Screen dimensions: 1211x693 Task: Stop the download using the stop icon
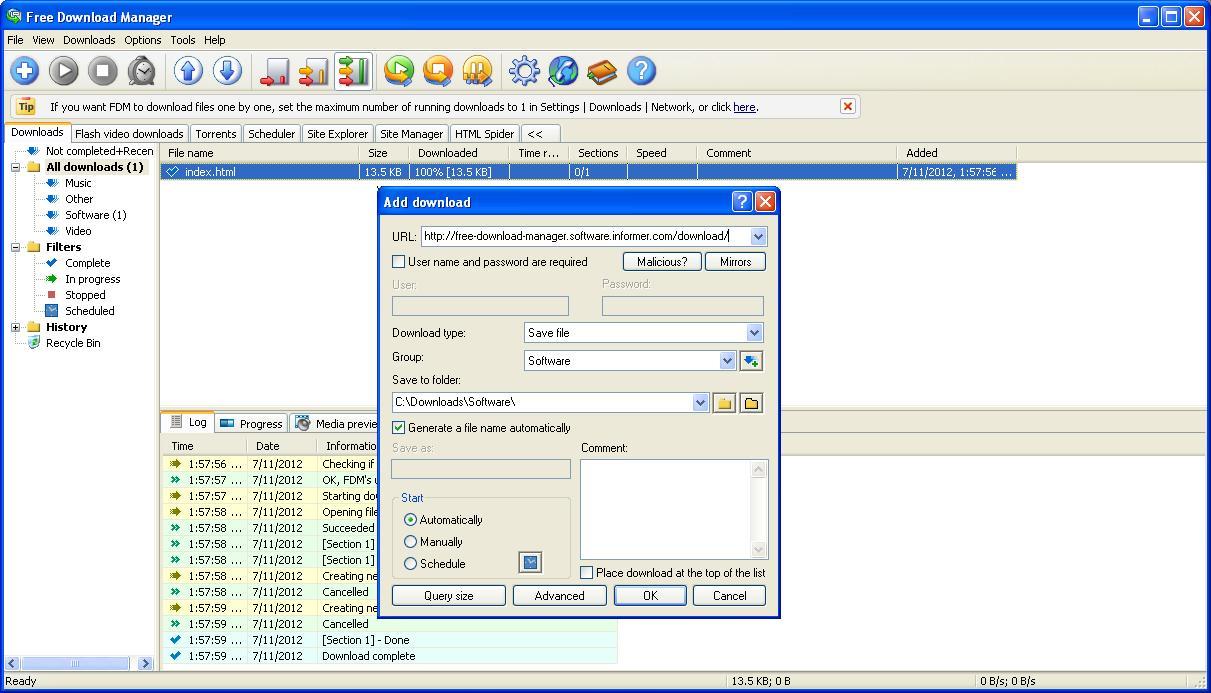tap(102, 71)
